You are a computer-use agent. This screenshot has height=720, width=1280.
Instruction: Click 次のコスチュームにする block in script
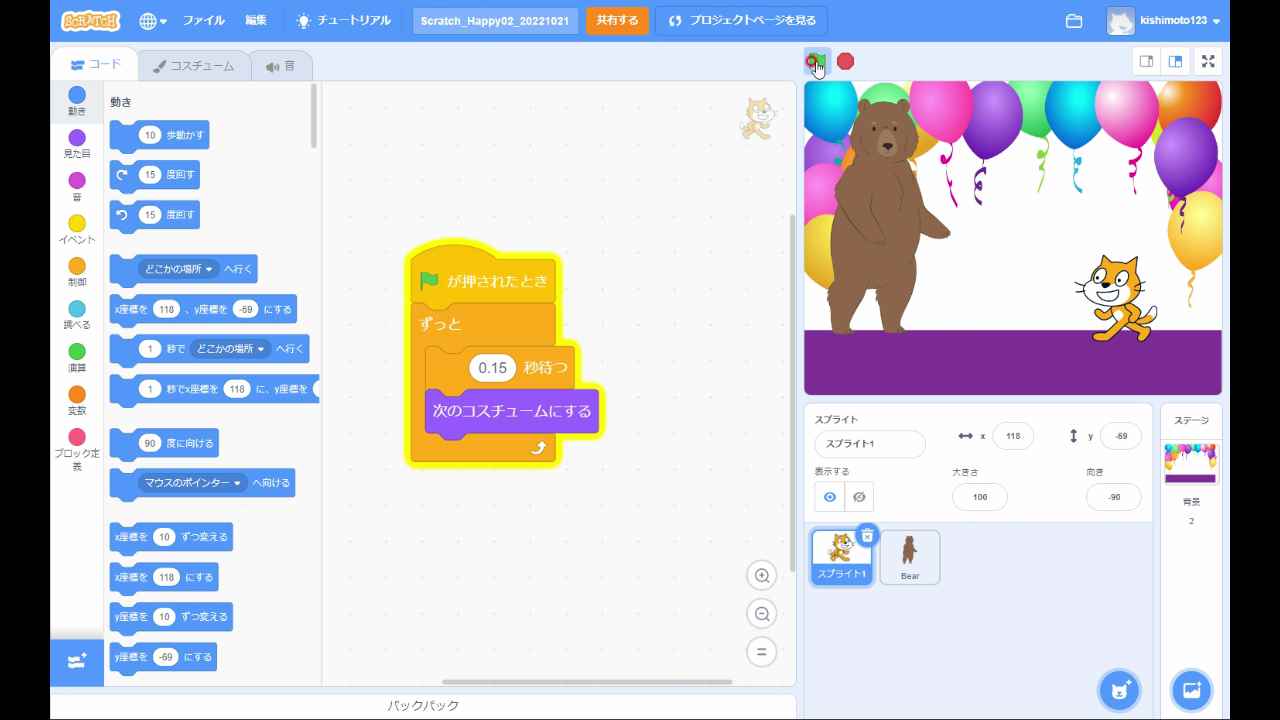pyautogui.click(x=512, y=411)
